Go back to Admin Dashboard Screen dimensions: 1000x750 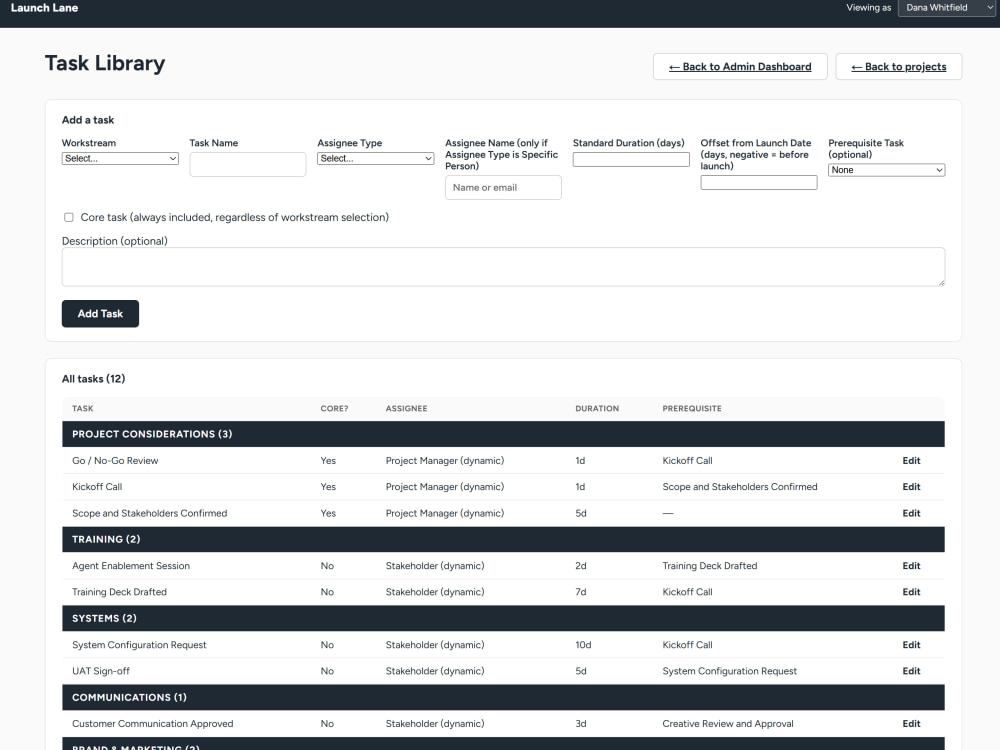pyautogui.click(x=740, y=66)
